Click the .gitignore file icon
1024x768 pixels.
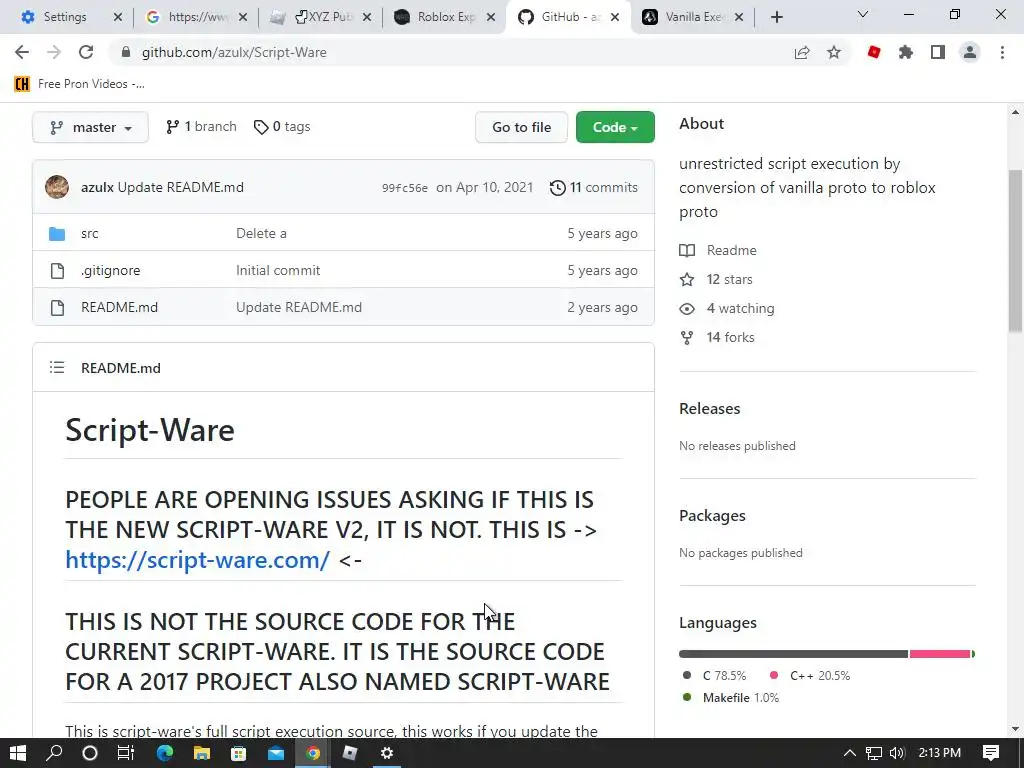coord(57,270)
